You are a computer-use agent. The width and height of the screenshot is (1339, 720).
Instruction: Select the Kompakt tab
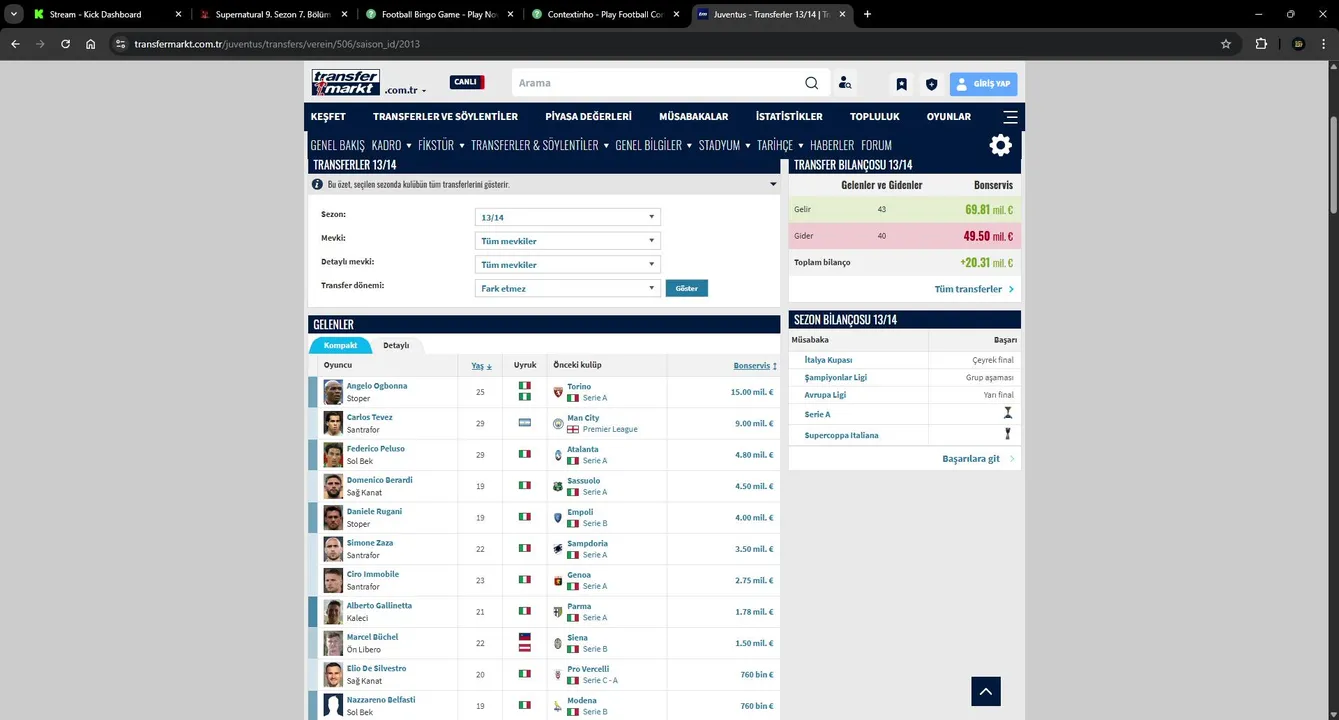point(340,345)
